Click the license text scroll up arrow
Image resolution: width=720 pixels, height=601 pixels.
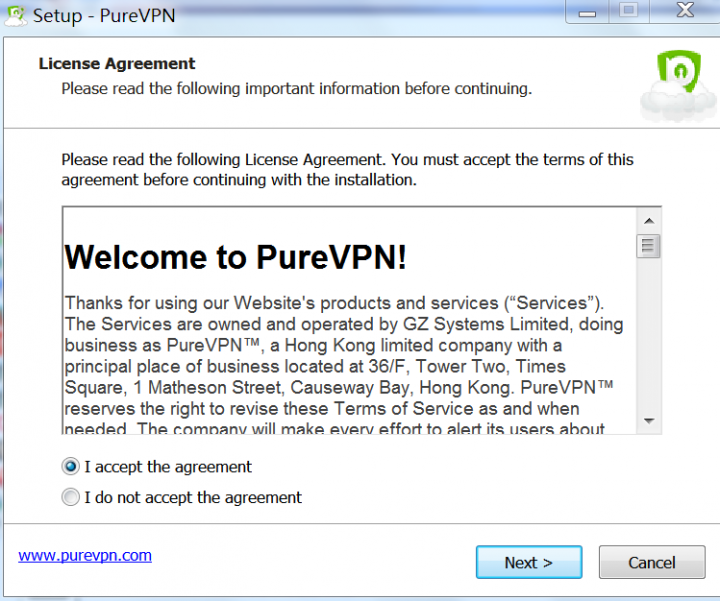coord(649,221)
